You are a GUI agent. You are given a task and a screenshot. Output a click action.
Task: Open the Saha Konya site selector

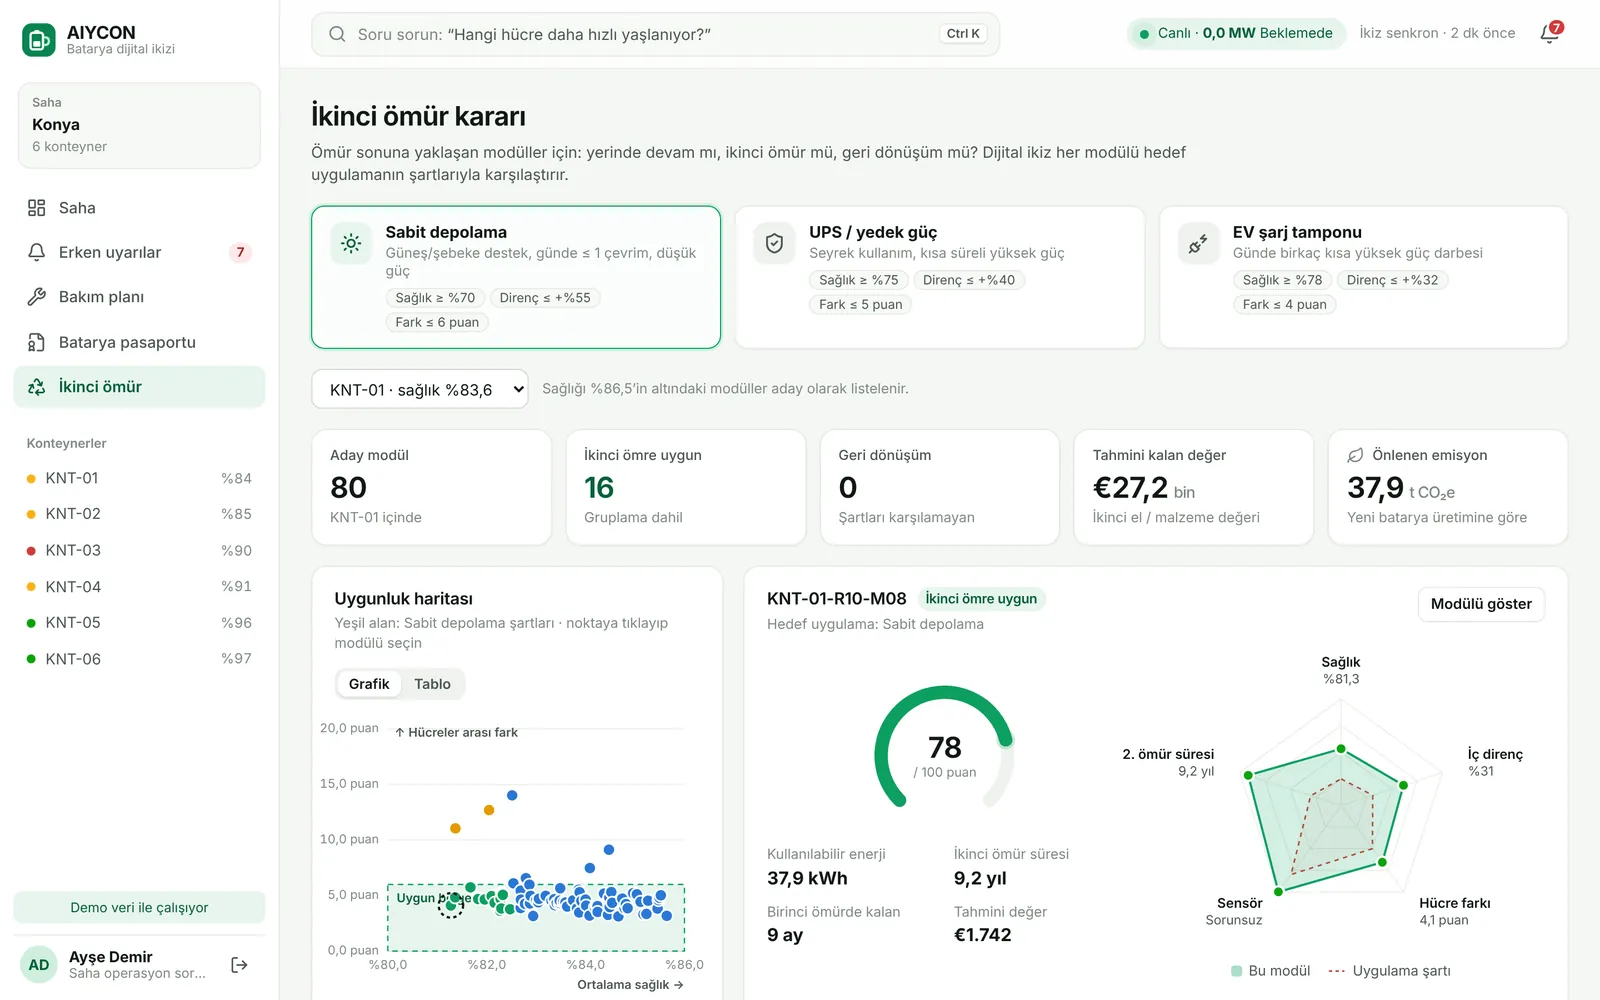(139, 125)
